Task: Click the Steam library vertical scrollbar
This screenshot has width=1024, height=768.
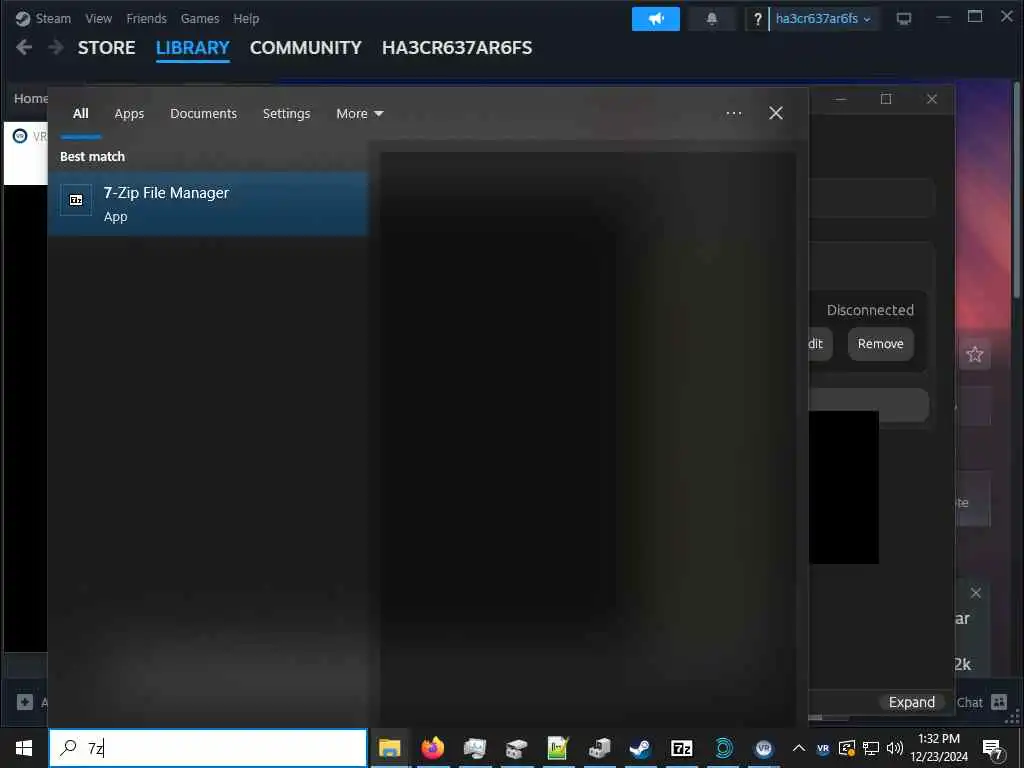Action: pos(1017,189)
